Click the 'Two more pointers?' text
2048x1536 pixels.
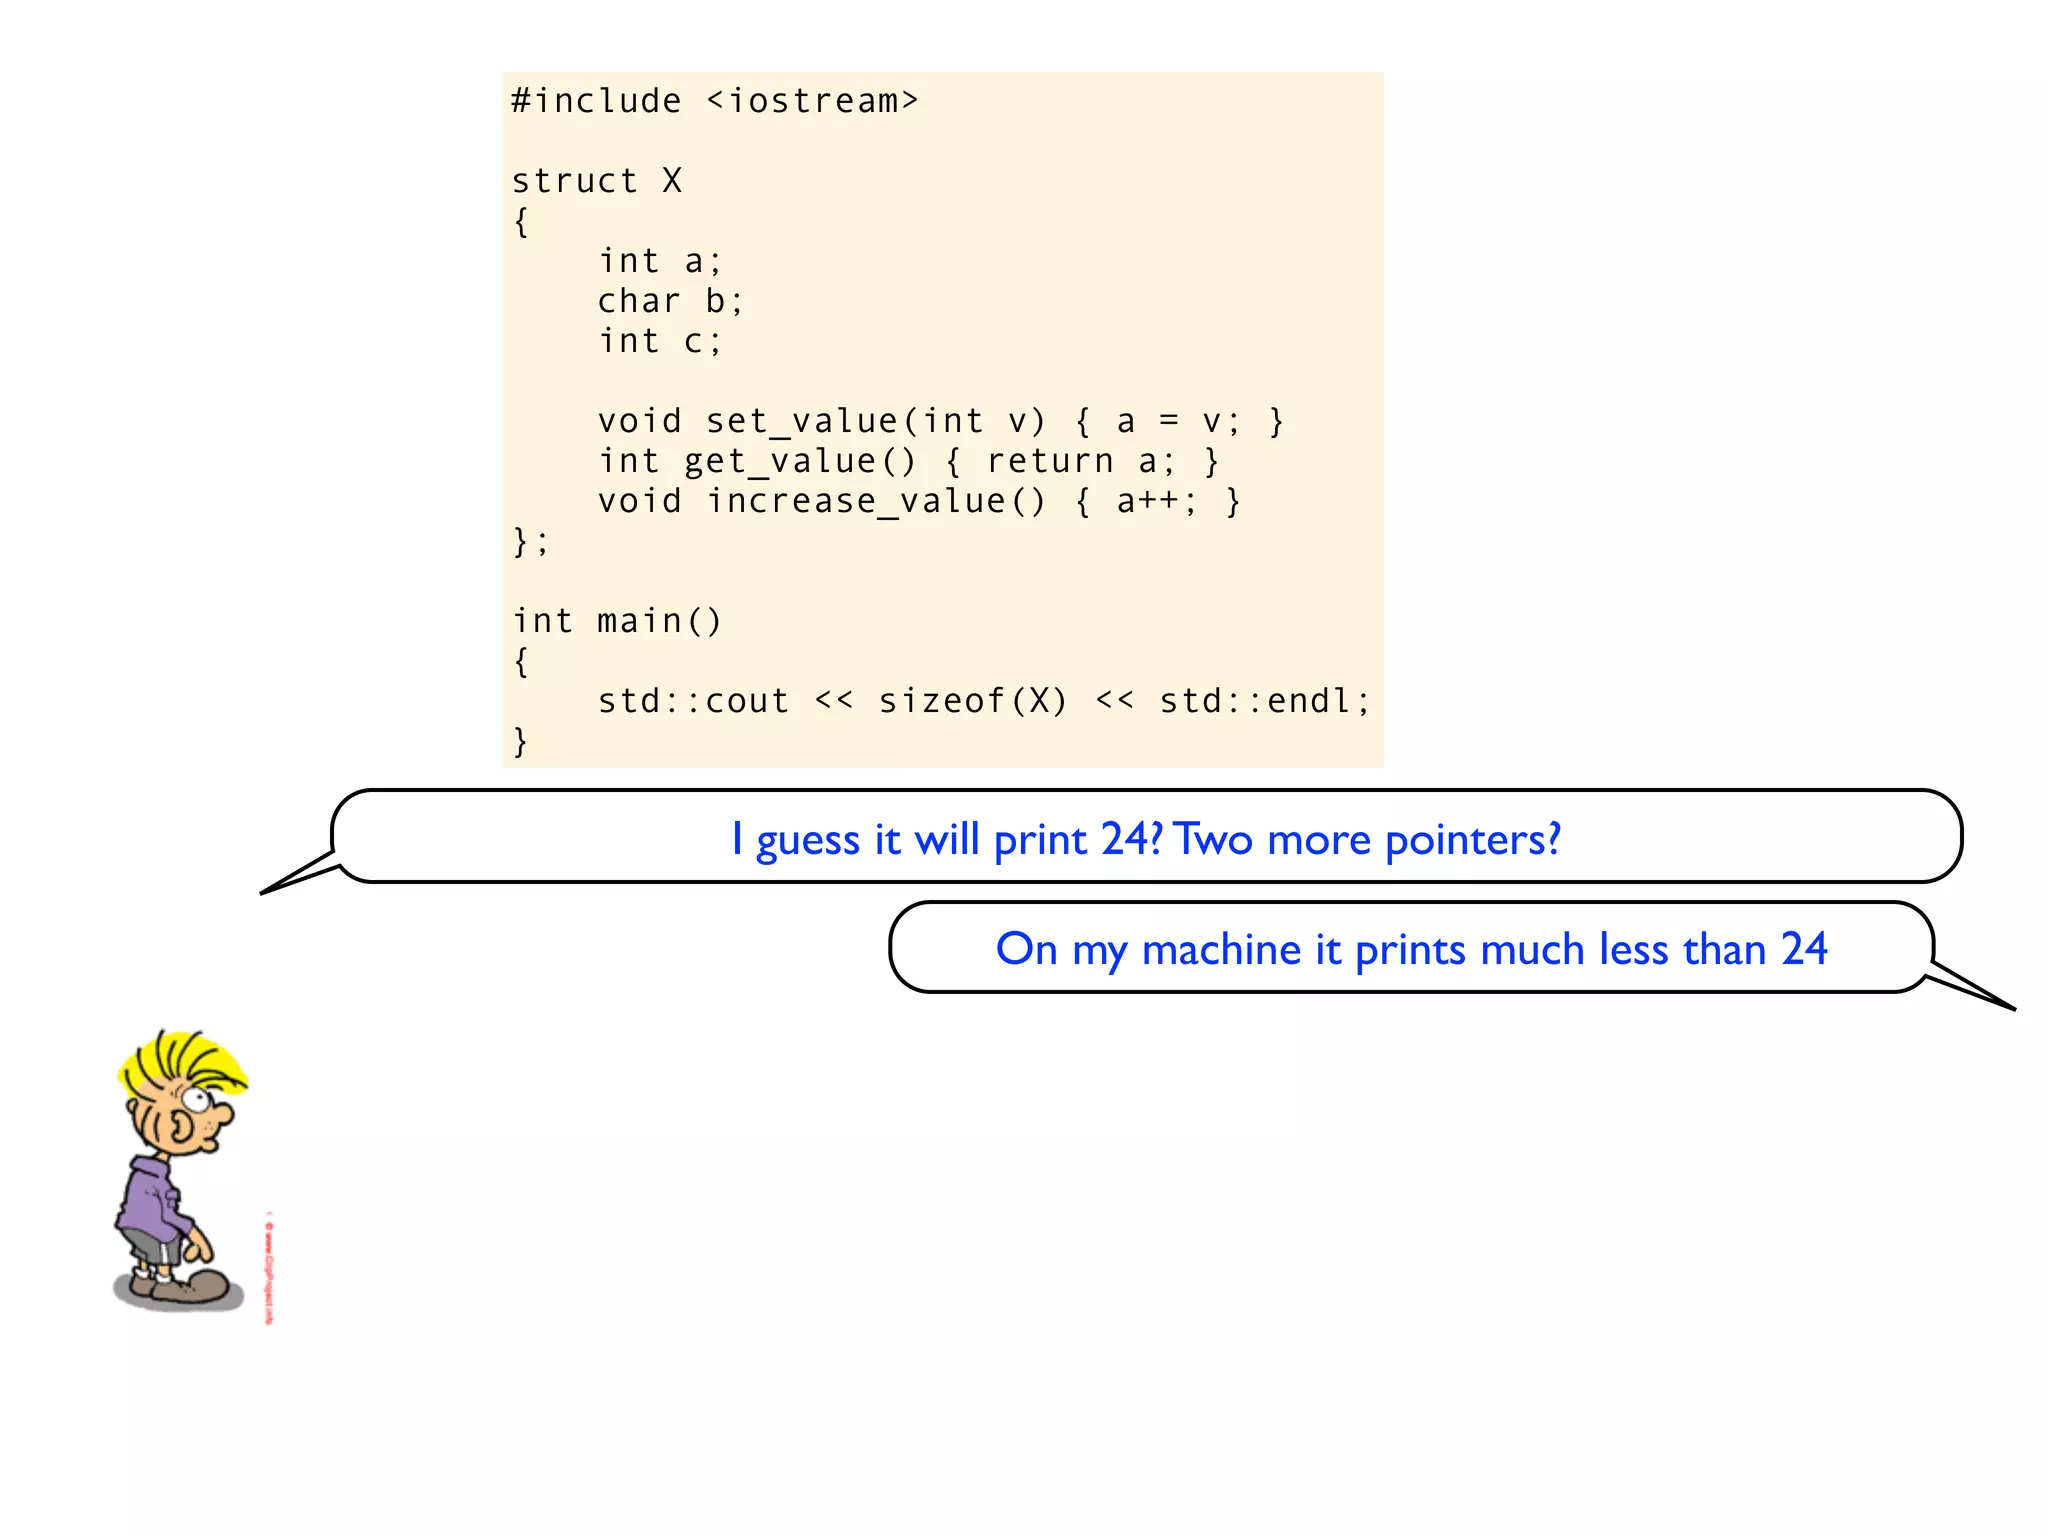(x=1367, y=839)
